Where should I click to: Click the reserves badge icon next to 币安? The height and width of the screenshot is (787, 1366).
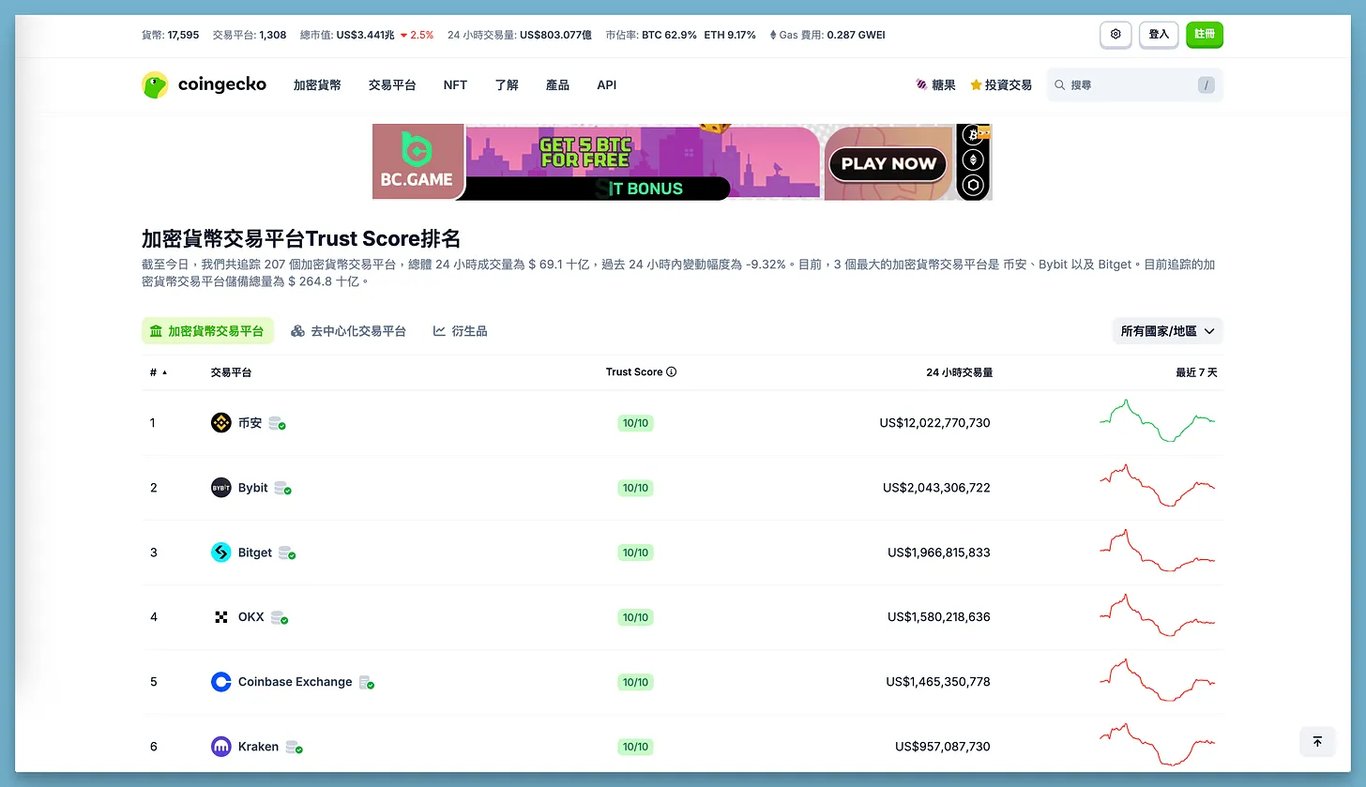pos(277,424)
